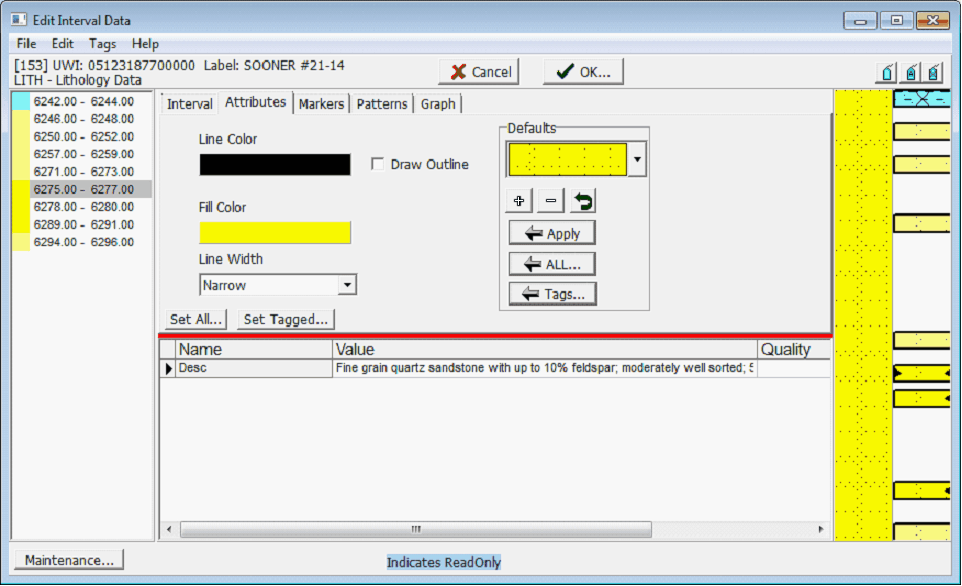Viewport: 962px width, 586px height.
Task: Click the last tag icon at top right
Action: coord(933,72)
